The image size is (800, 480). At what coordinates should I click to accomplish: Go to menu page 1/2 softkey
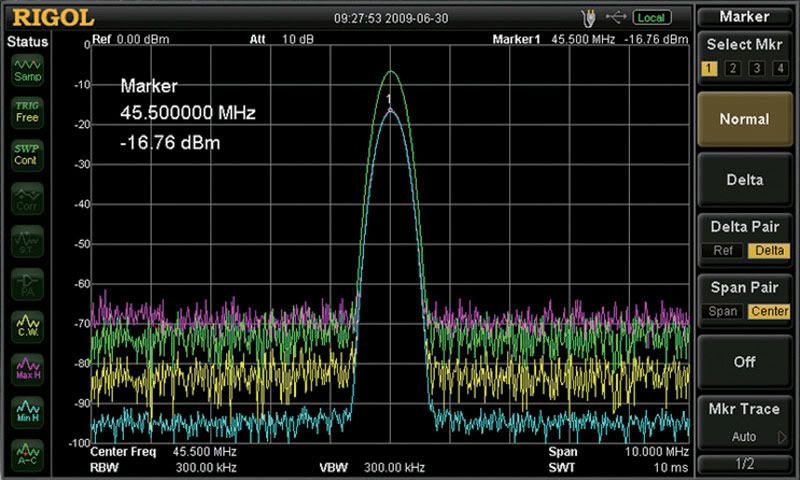pyautogui.click(x=744, y=464)
